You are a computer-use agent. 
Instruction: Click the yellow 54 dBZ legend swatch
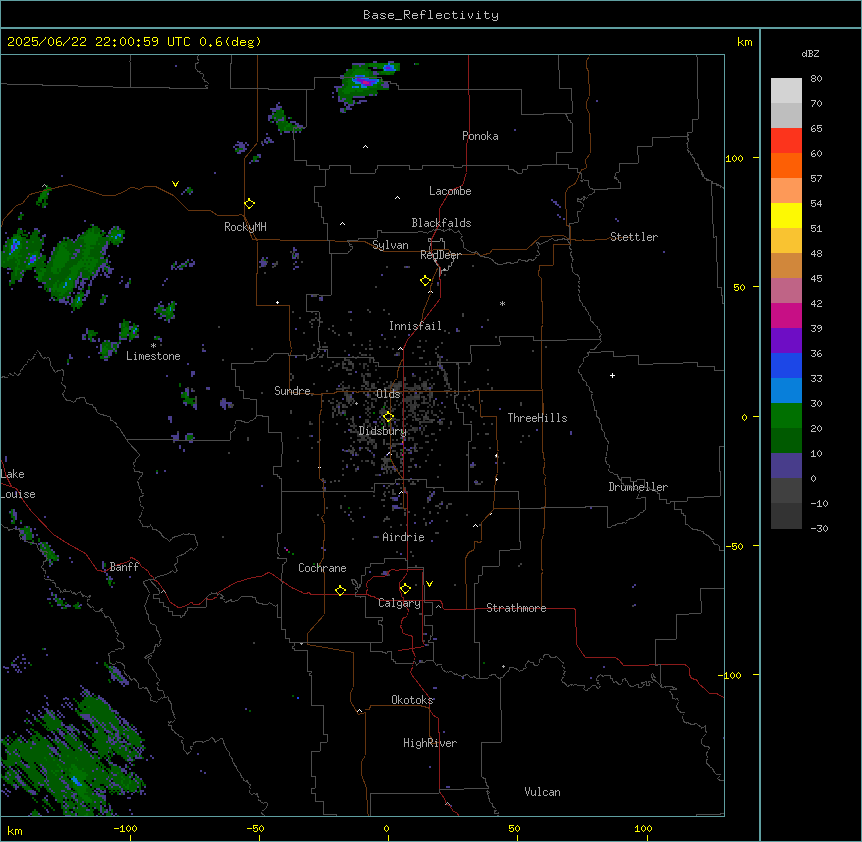click(x=786, y=215)
